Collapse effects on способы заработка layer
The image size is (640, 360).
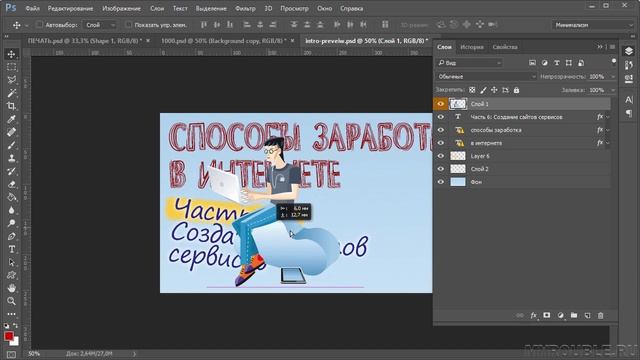pos(608,130)
